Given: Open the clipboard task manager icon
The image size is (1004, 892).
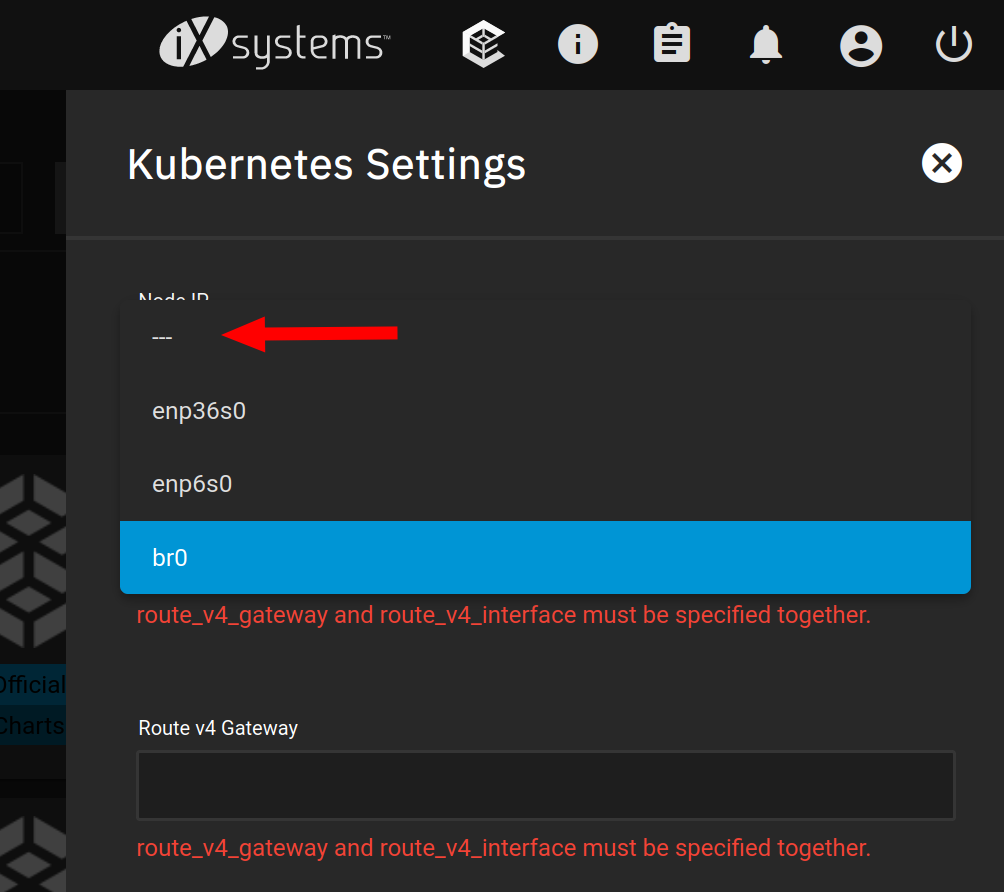Looking at the screenshot, I should coord(672,43).
